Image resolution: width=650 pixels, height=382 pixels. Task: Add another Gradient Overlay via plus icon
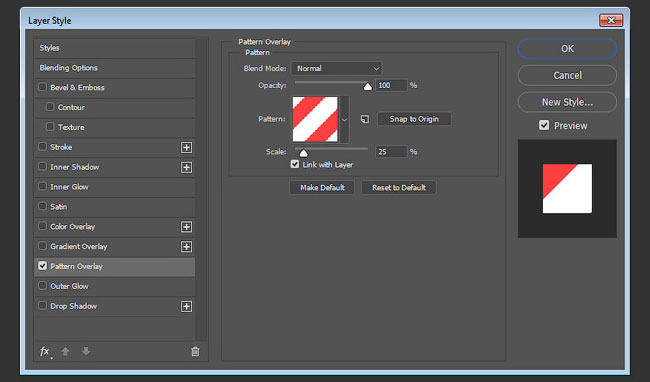pyautogui.click(x=187, y=247)
